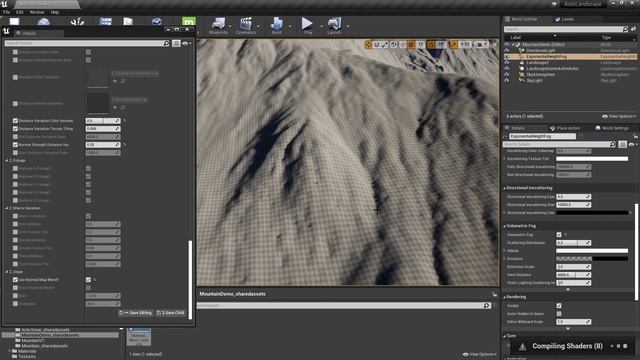Open the Window menu
This screenshot has width=640, height=360.
(37, 12)
